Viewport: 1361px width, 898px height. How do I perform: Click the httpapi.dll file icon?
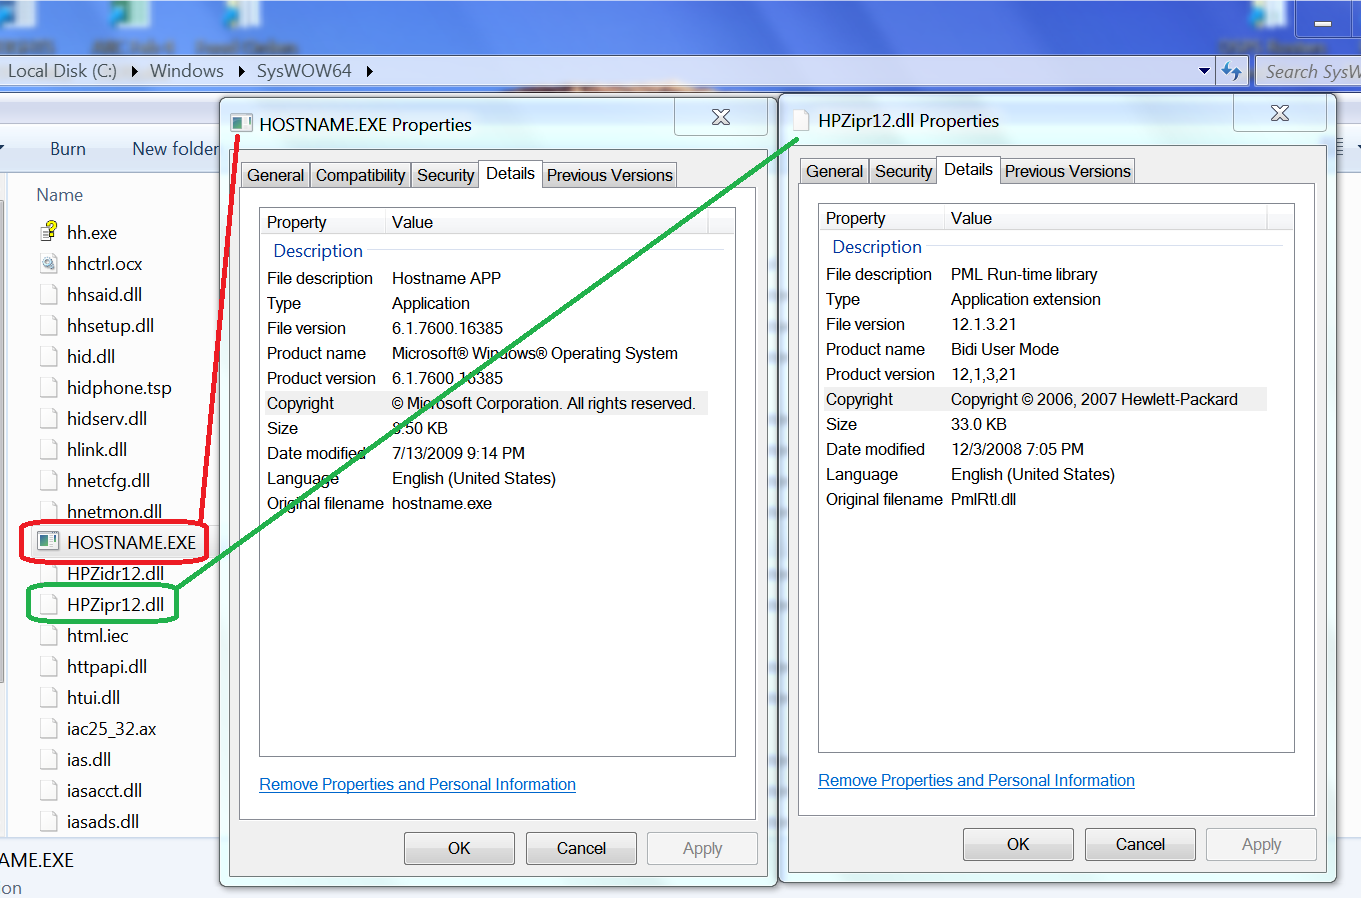pos(49,666)
